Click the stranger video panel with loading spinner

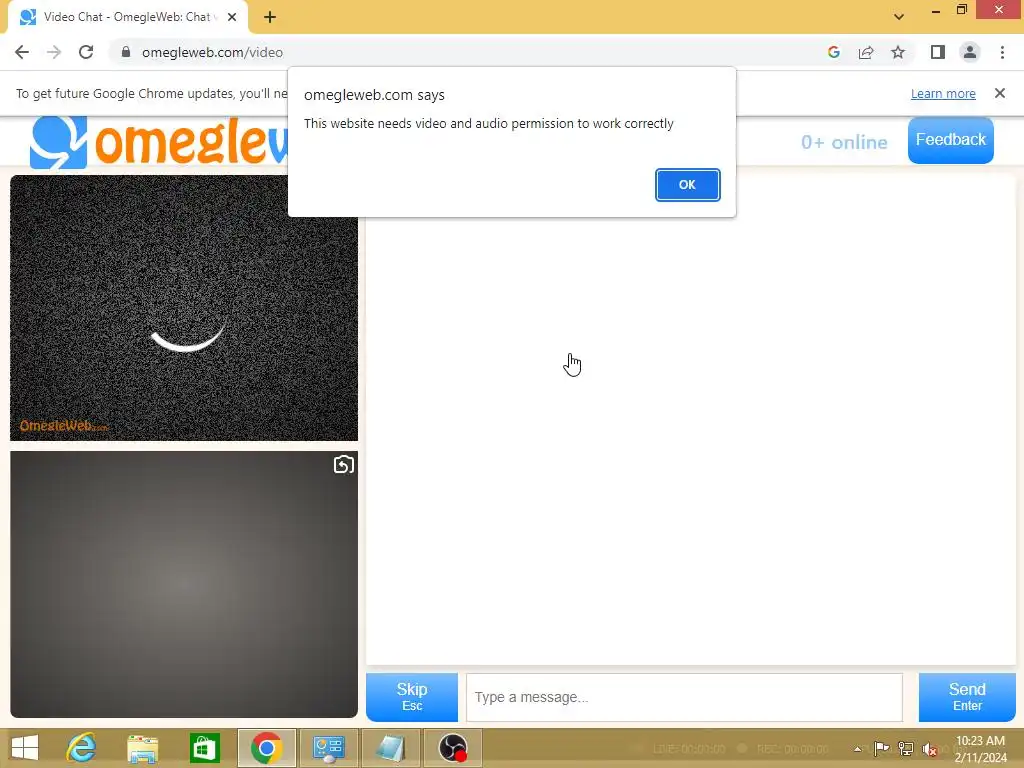point(184,308)
